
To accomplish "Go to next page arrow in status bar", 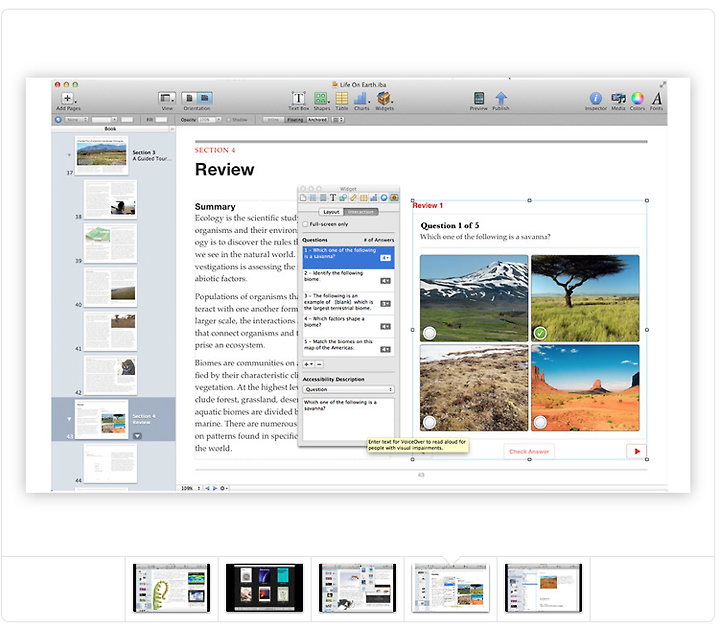I will 214,488.
